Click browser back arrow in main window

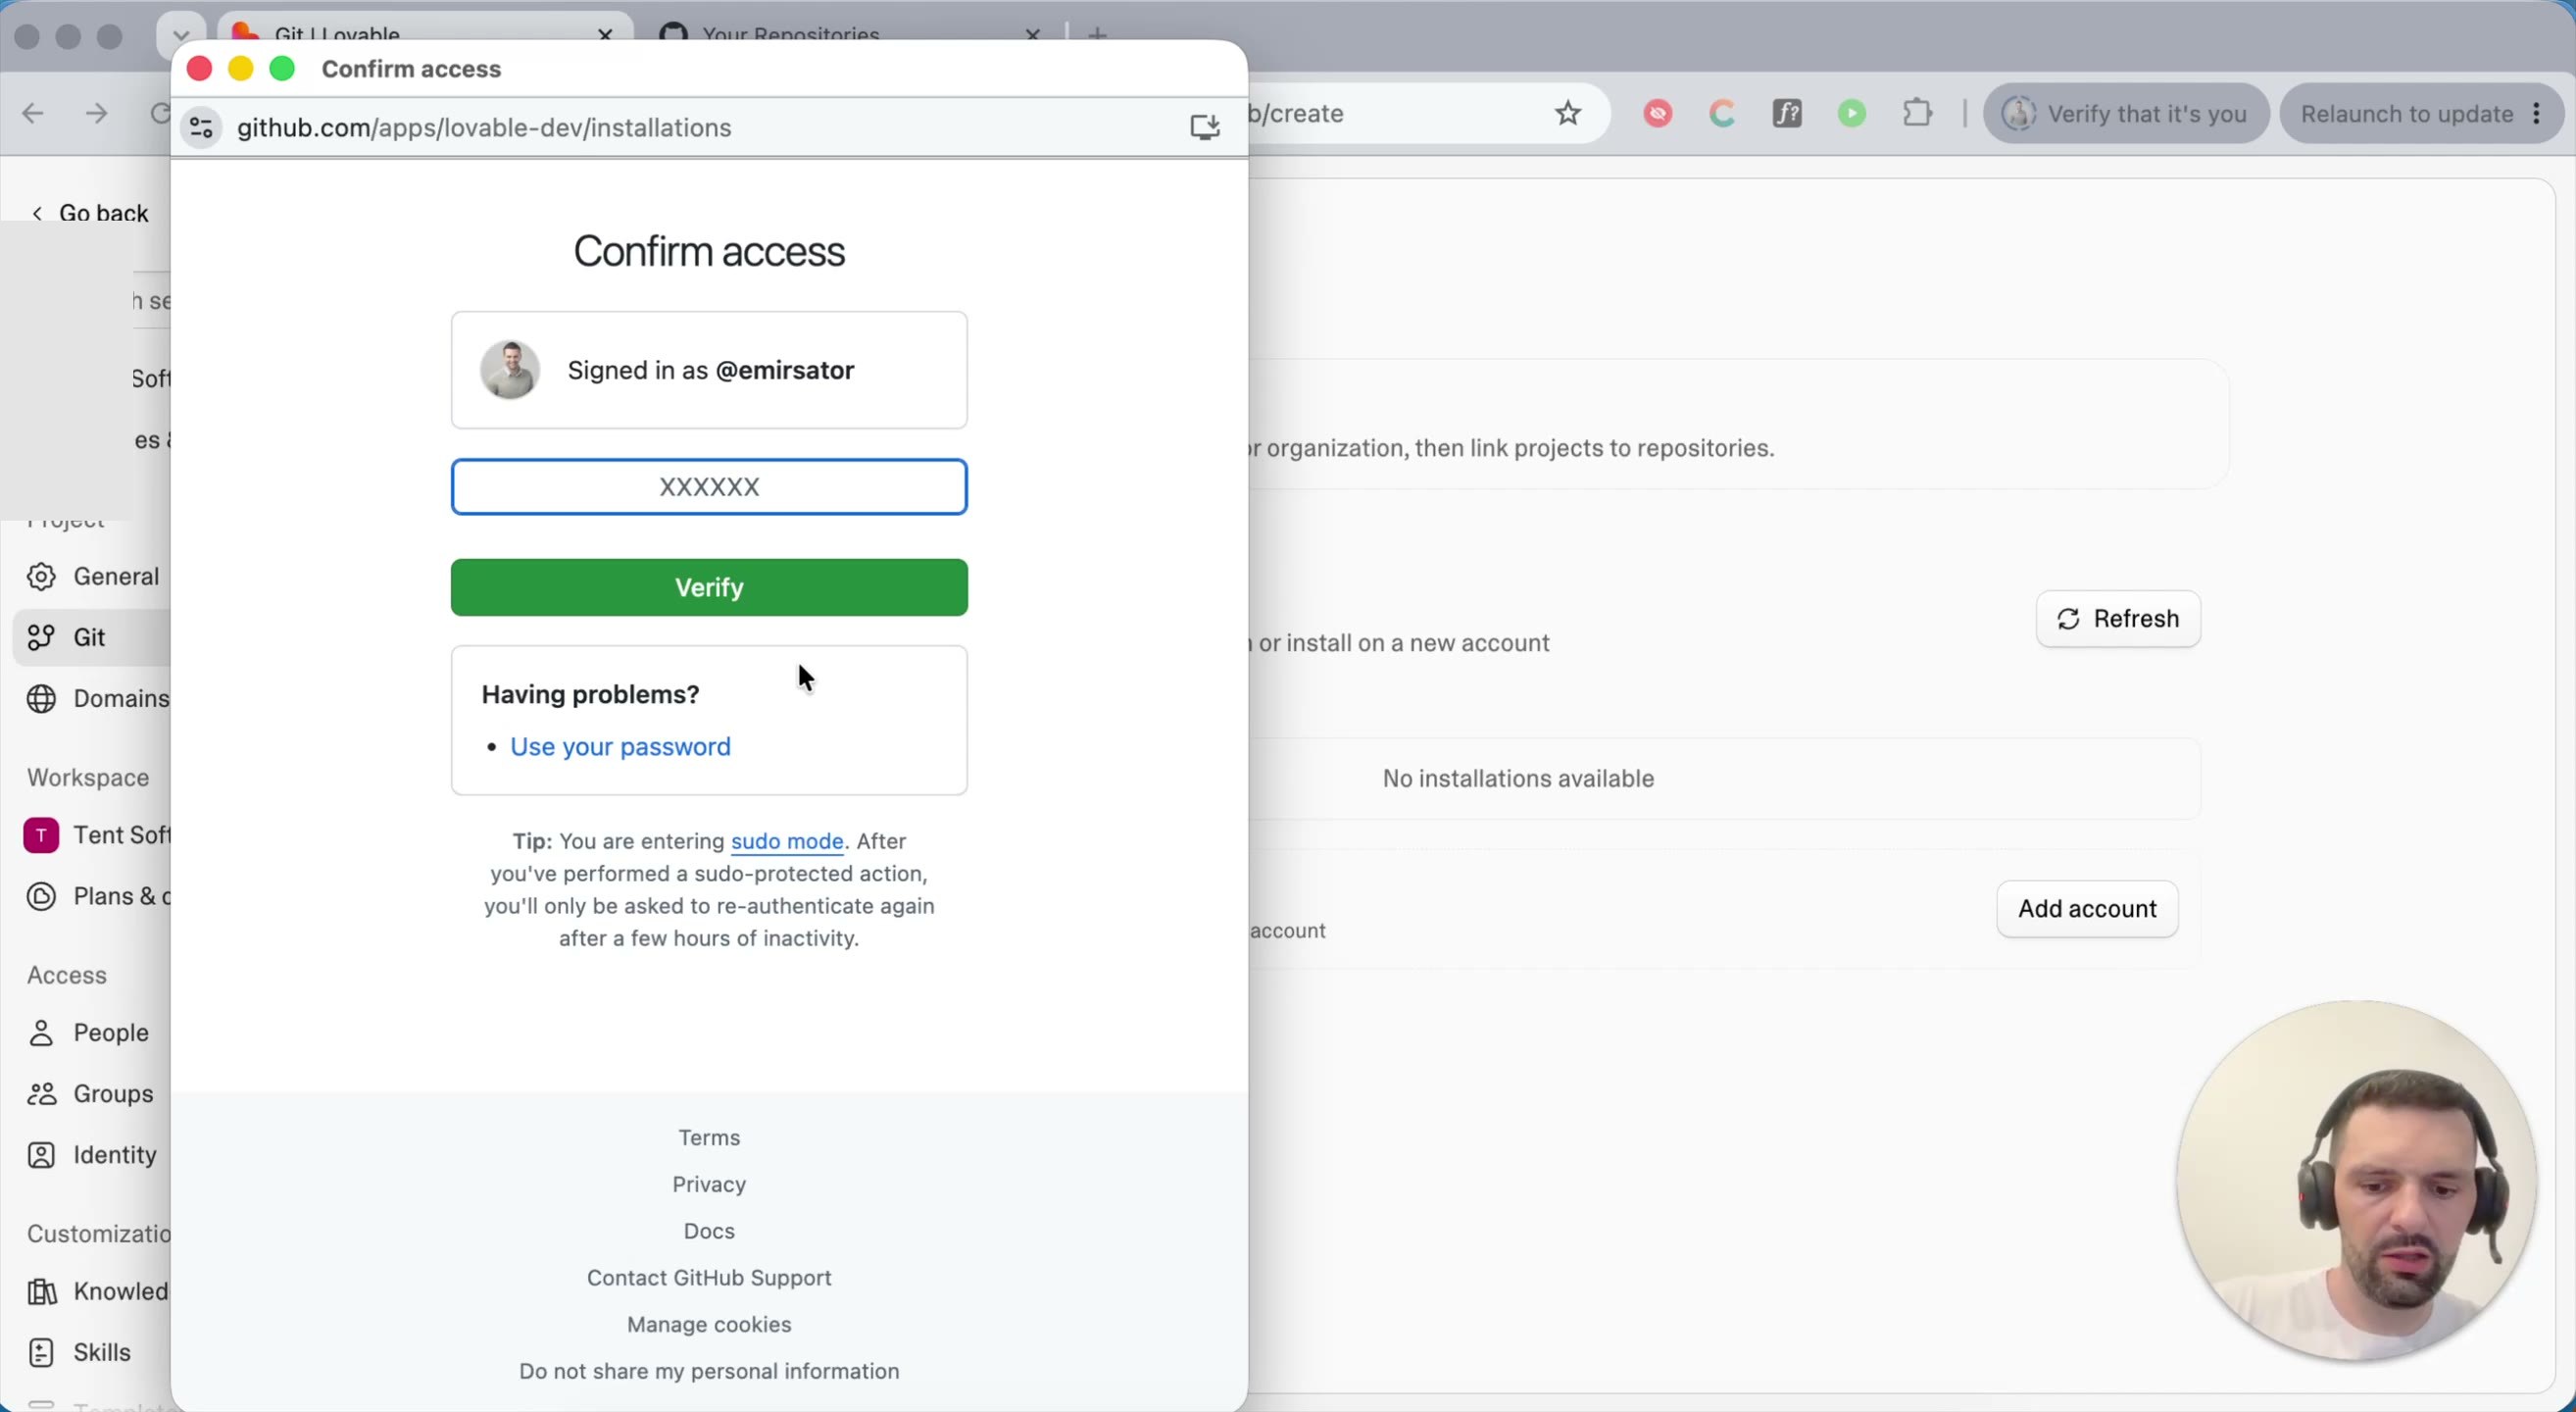(33, 113)
